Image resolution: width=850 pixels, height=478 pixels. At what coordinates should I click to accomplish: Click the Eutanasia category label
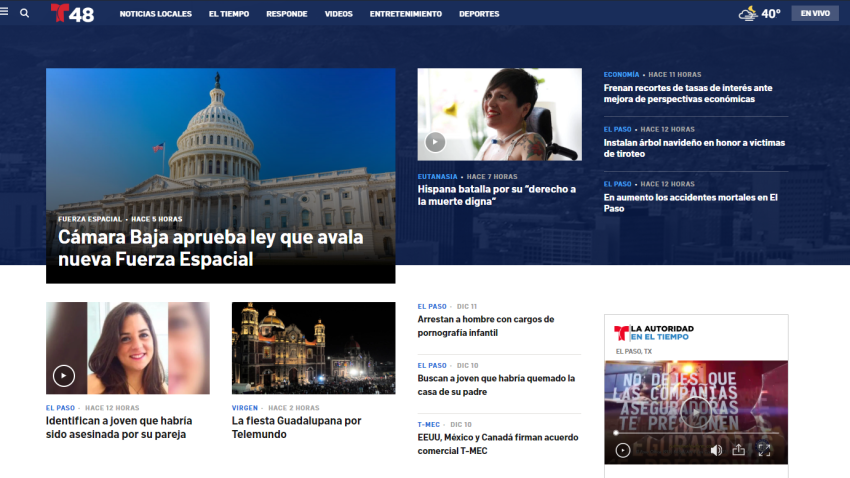pyautogui.click(x=437, y=177)
